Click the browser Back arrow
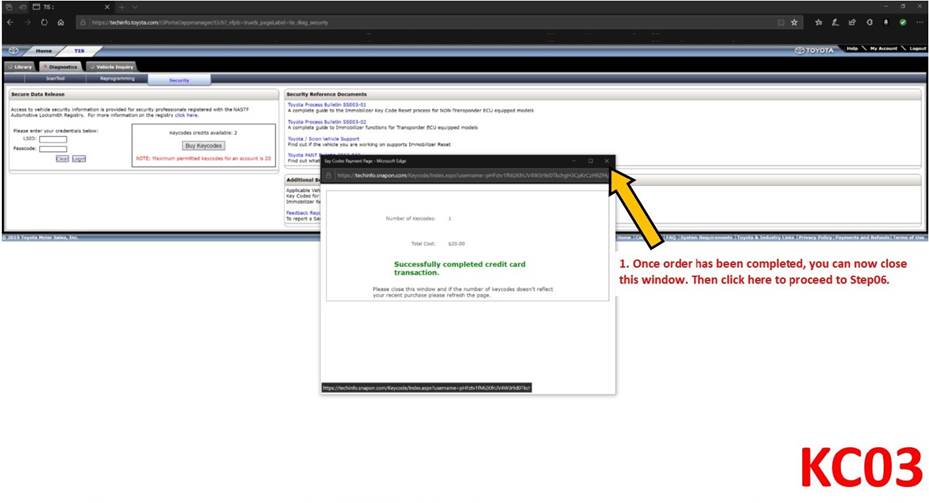The height and width of the screenshot is (503, 929). 11,23
